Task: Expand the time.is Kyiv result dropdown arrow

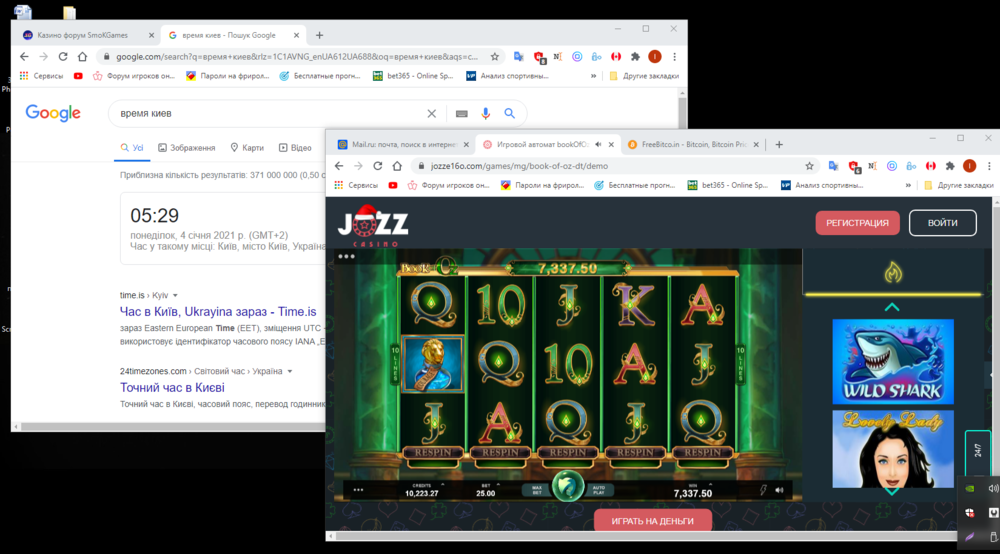Action: [x=175, y=296]
